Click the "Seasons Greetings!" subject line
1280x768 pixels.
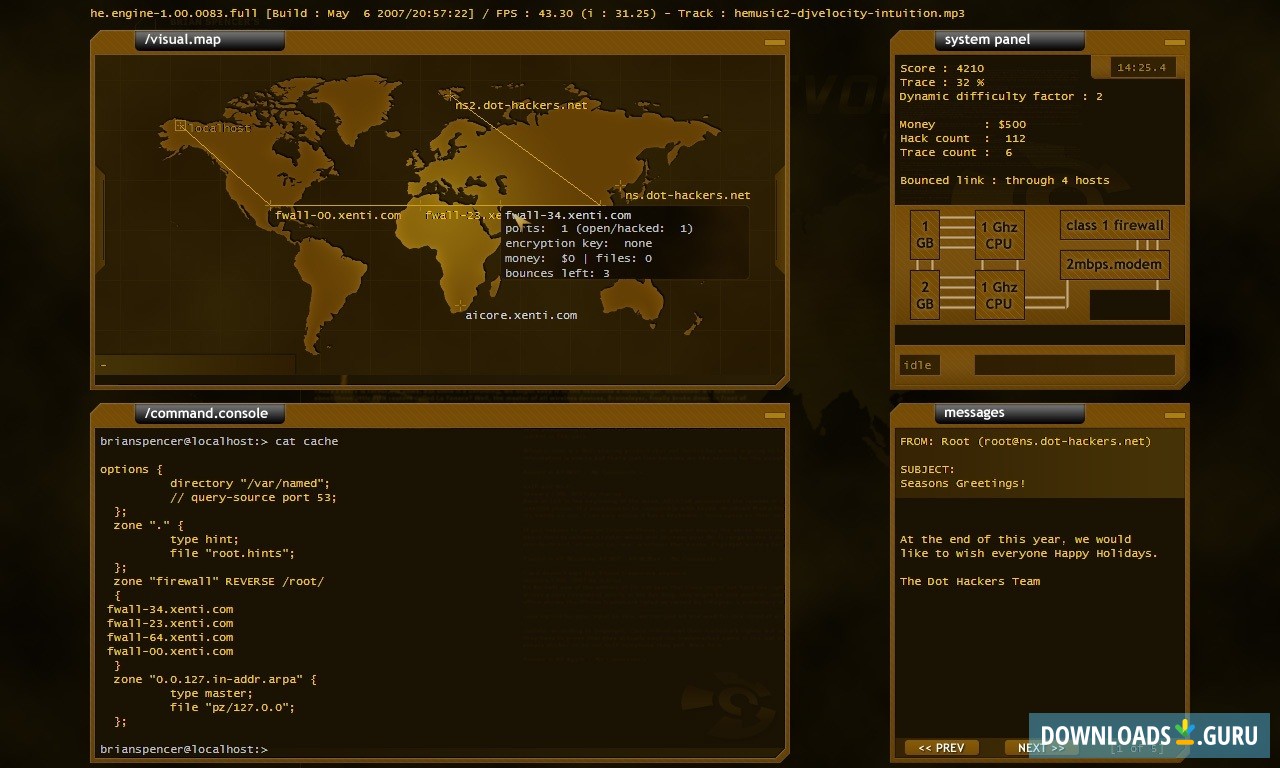coord(963,483)
